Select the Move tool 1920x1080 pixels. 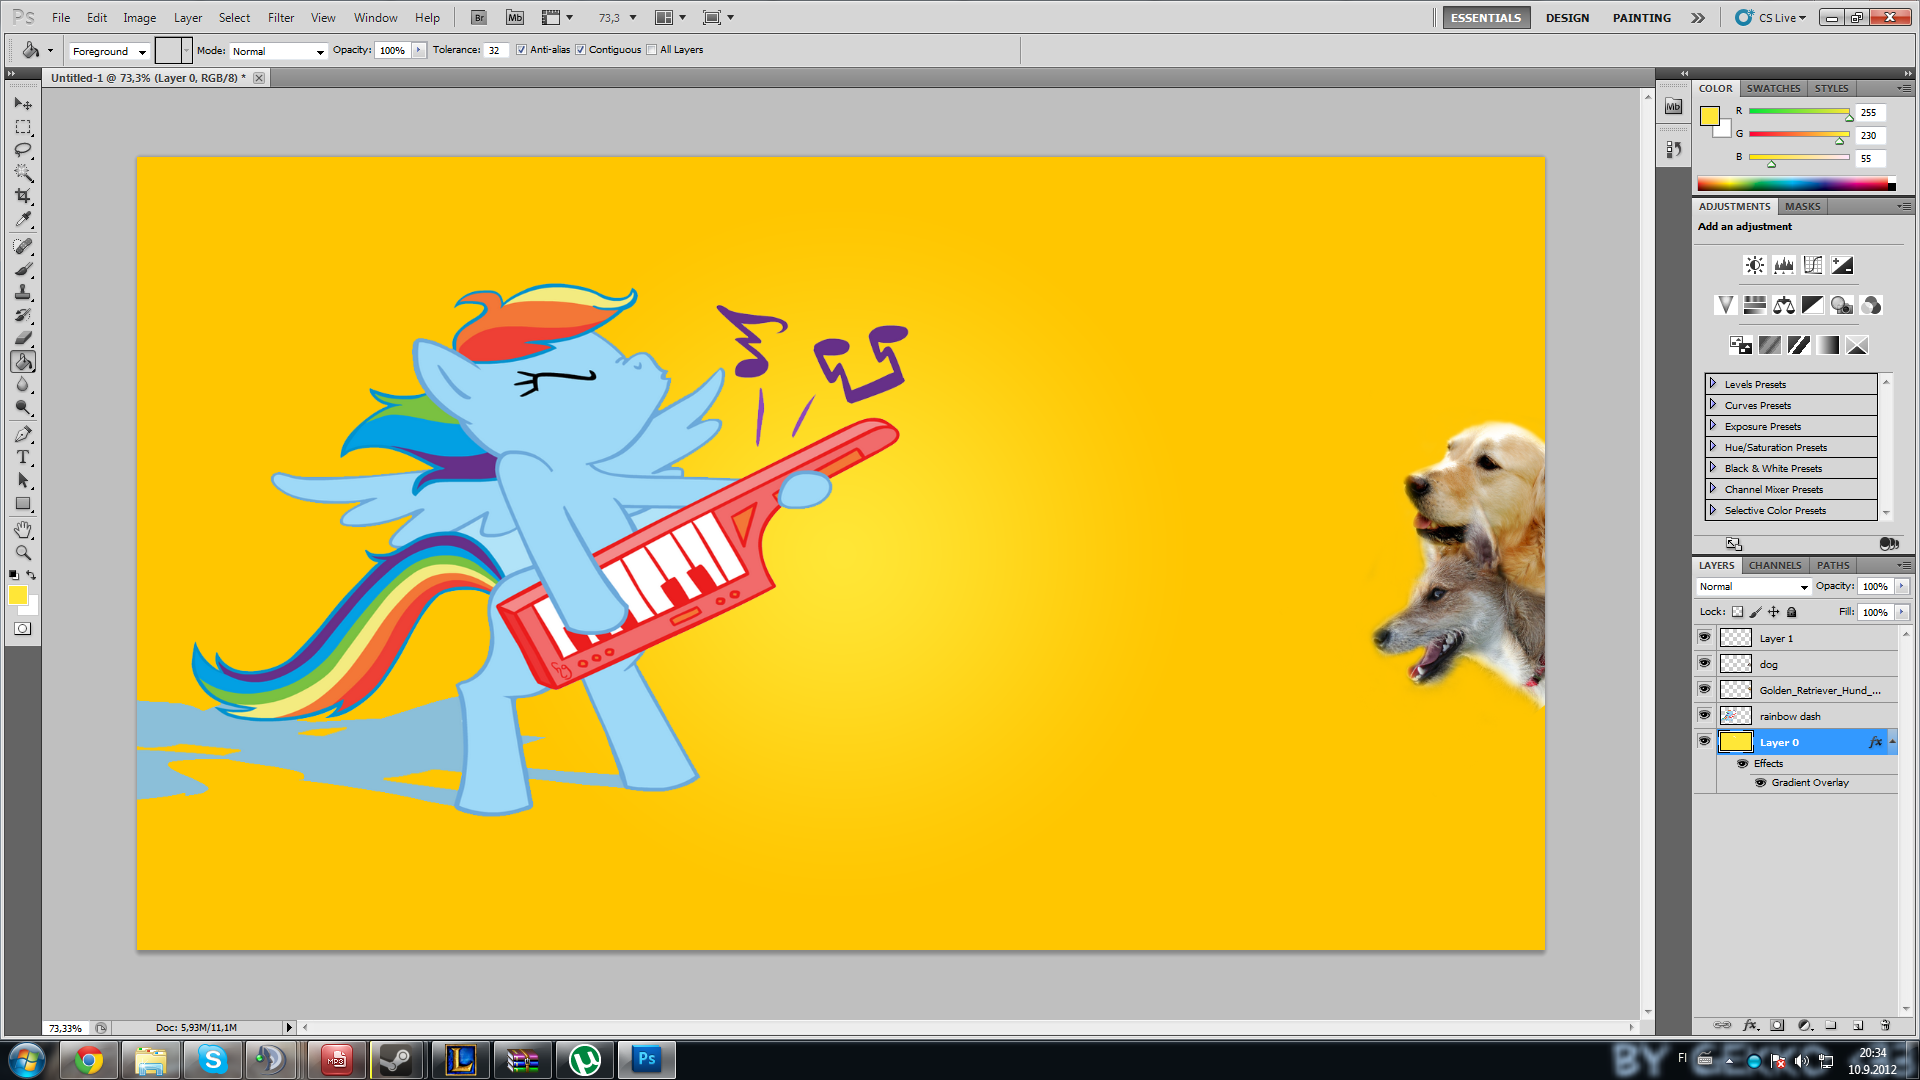(23, 103)
